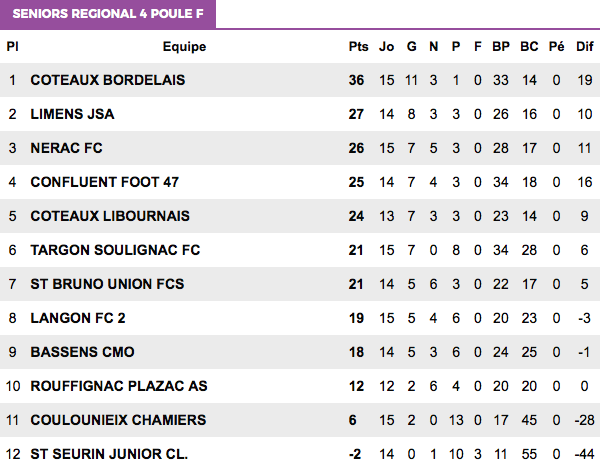The width and height of the screenshot is (602, 473).
Task: Click the Jo column header
Action: [387, 47]
